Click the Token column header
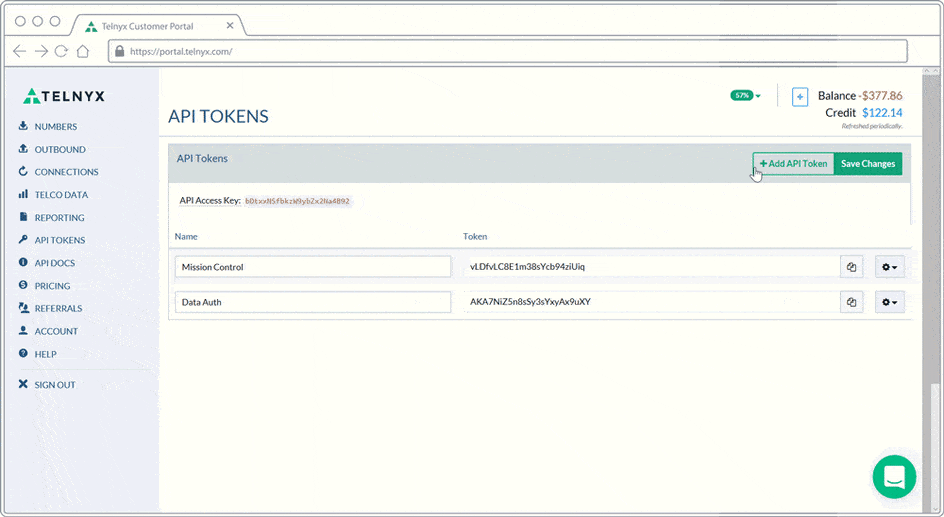944x517 pixels. 475,237
